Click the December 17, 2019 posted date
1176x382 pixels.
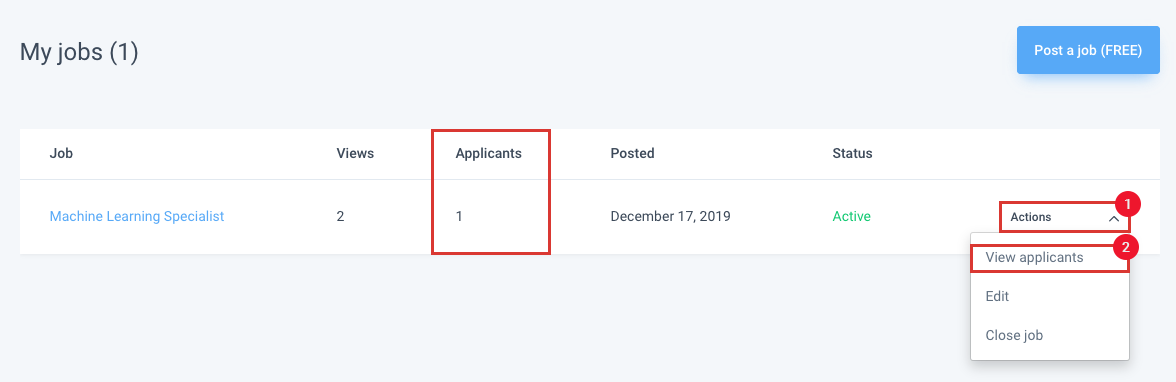pyautogui.click(x=670, y=216)
